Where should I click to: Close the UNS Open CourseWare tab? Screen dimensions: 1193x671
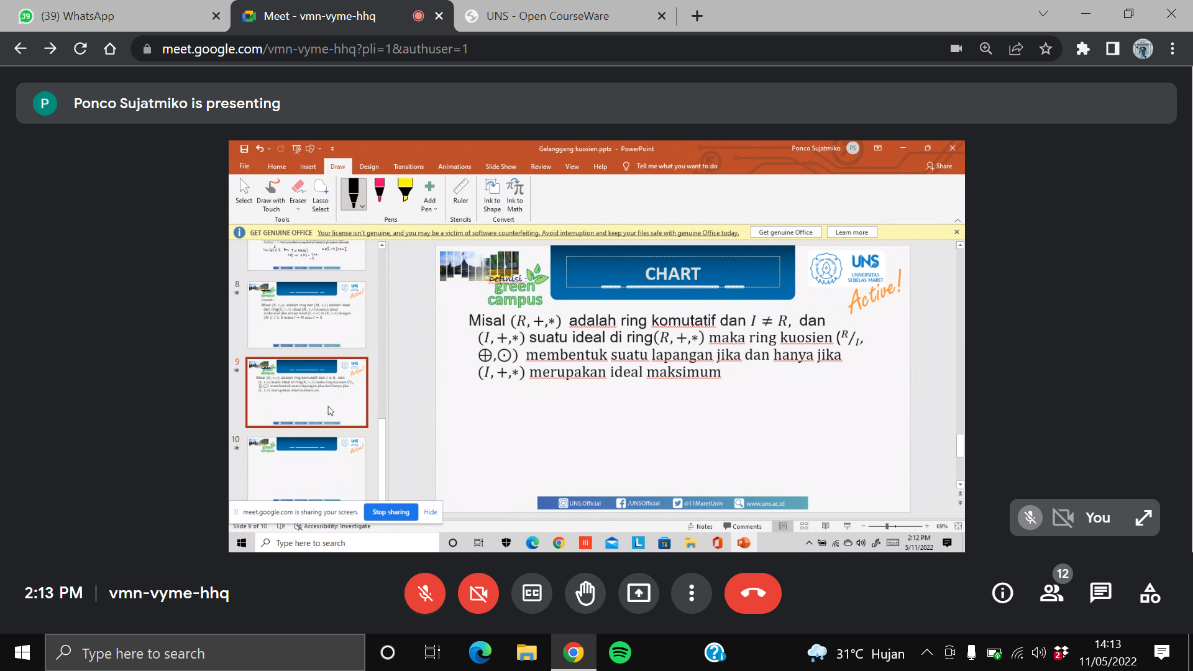click(661, 16)
